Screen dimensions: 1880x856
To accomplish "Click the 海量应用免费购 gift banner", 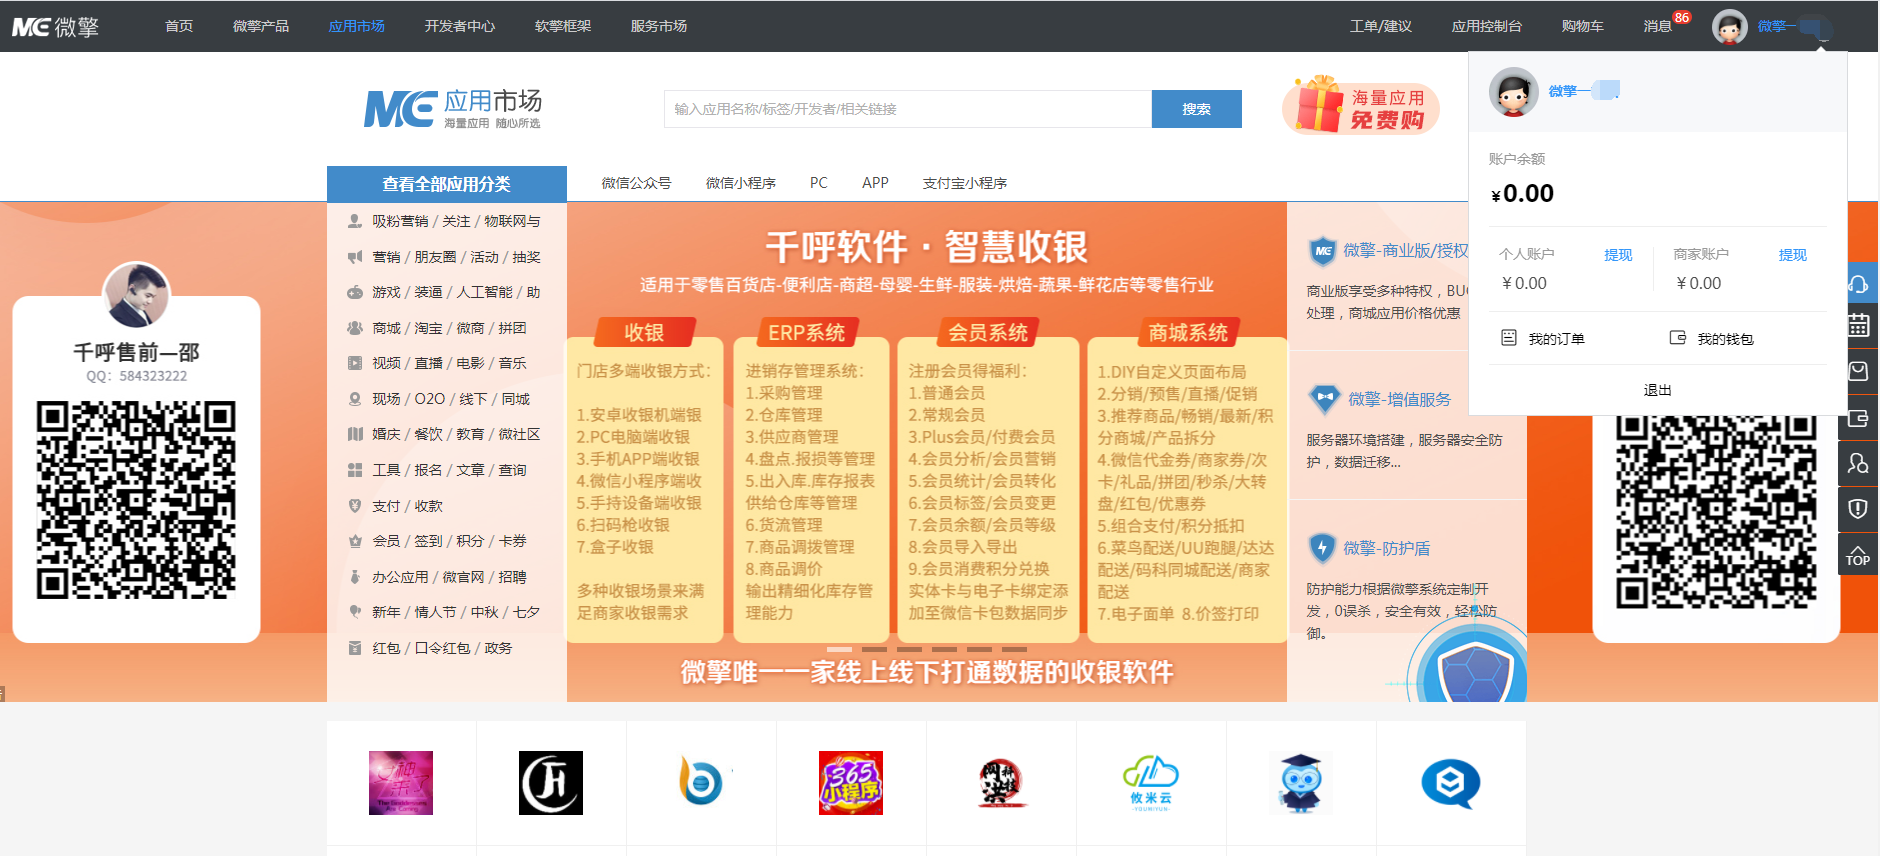I will [1361, 107].
